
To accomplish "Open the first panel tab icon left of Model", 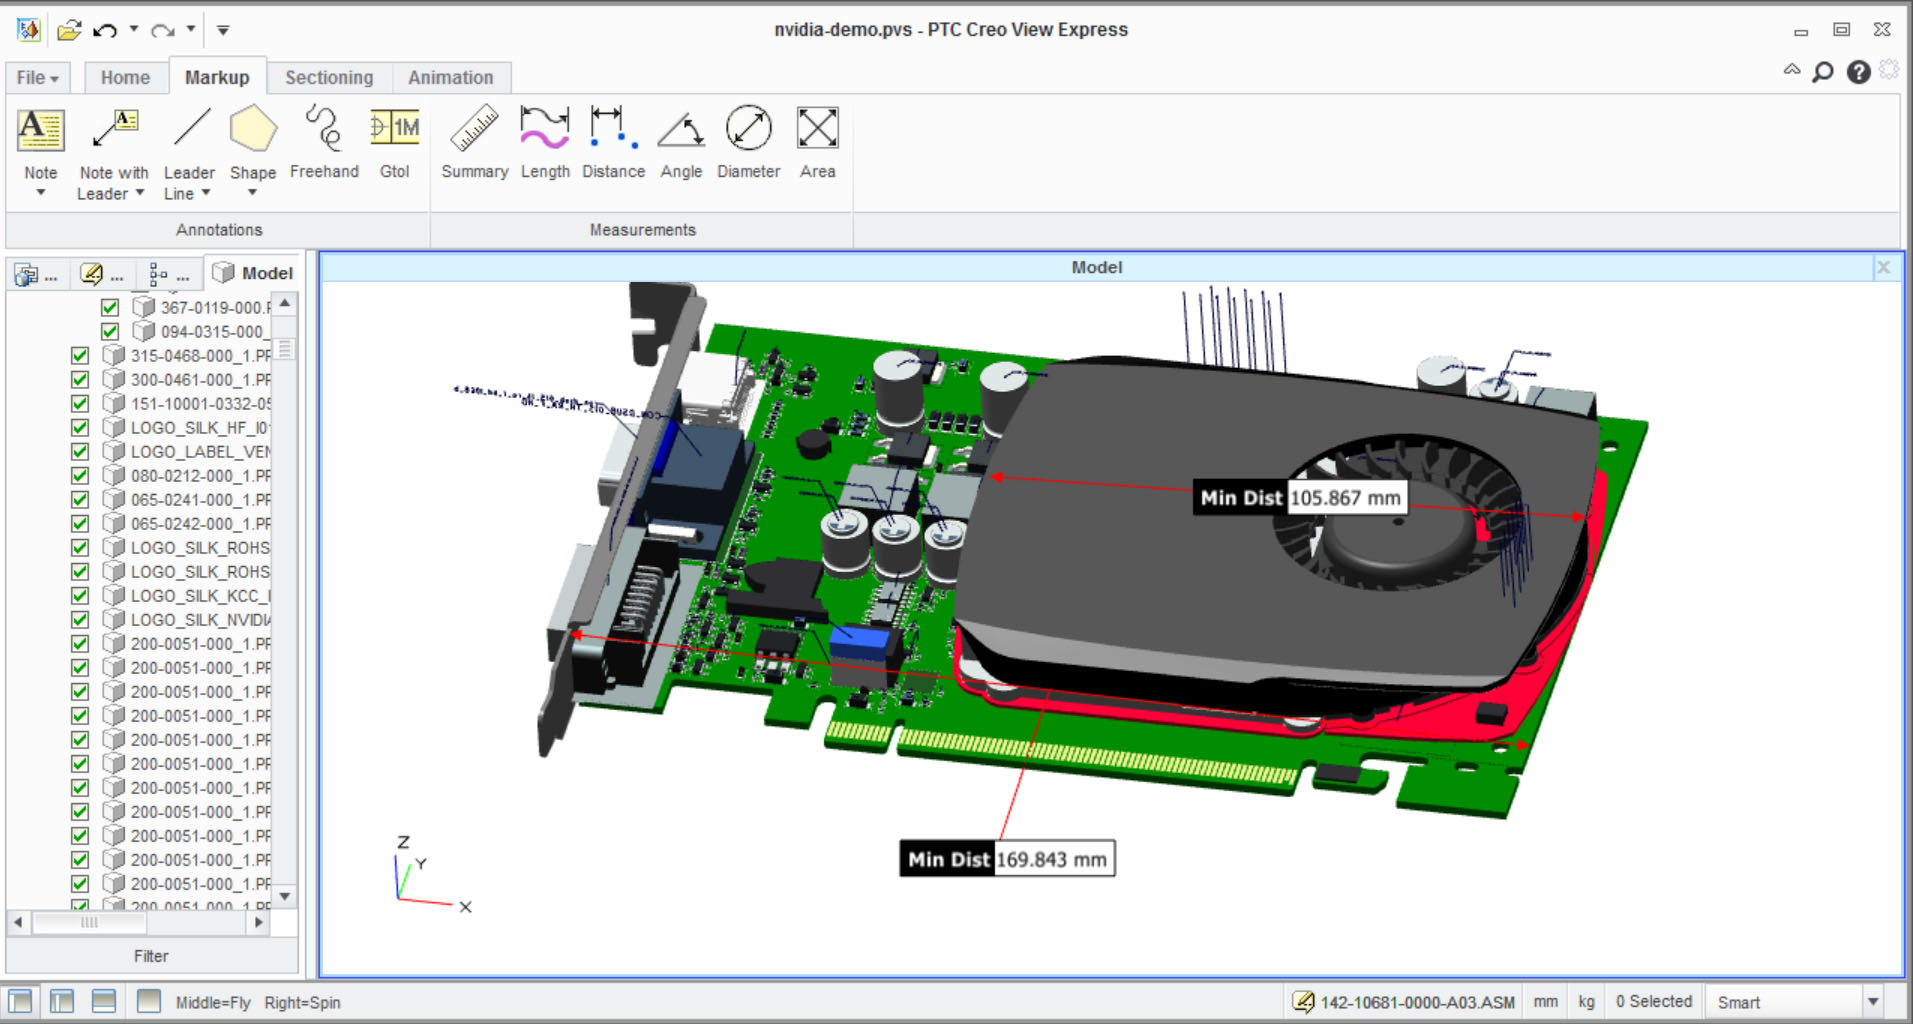I will [x=36, y=273].
